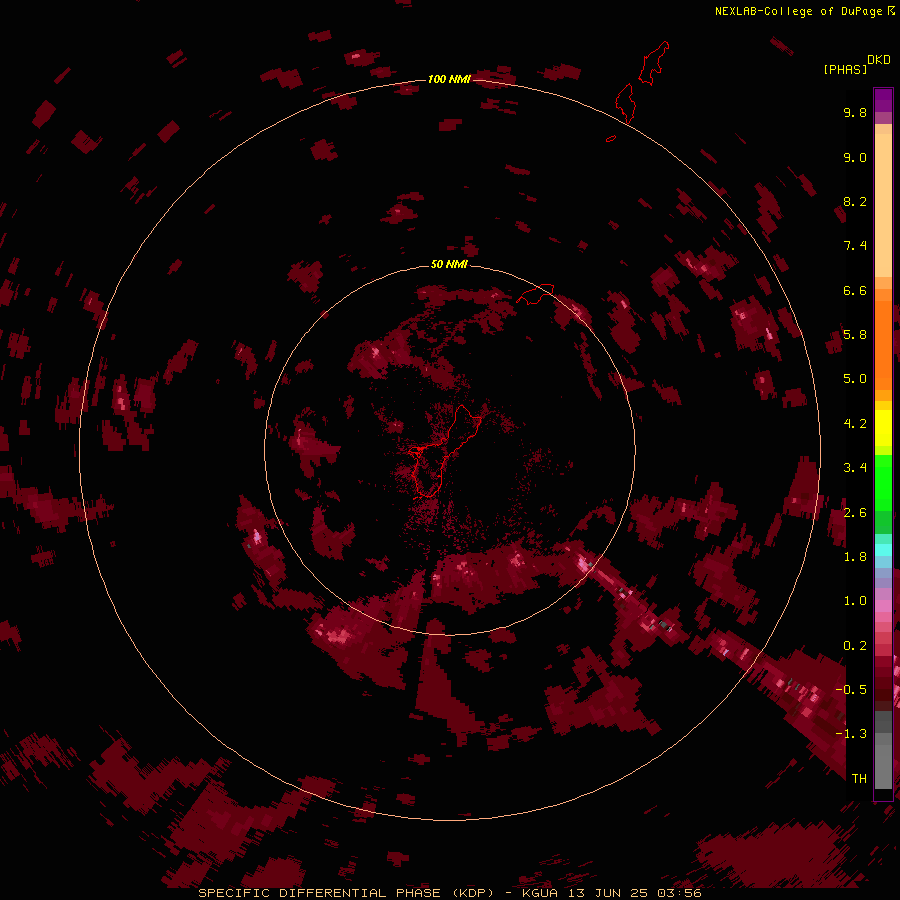The width and height of the screenshot is (900, 900).
Task: Click the cyan band of the color scale
Action: click(x=883, y=550)
